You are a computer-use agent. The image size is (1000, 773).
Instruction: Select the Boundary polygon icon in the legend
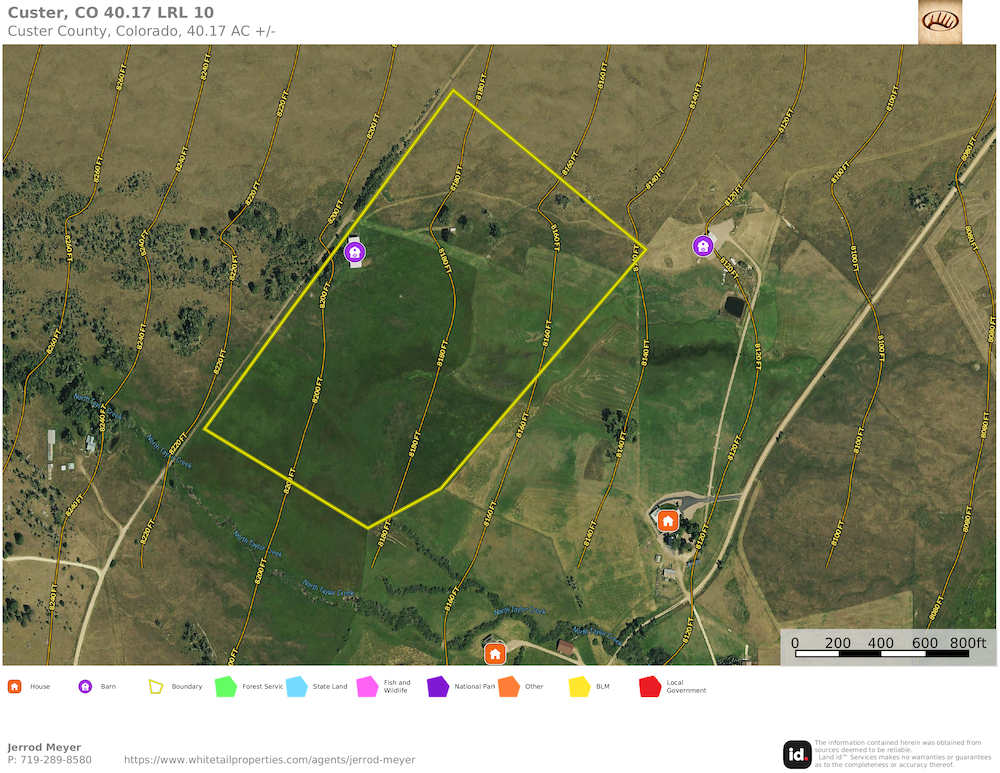(x=155, y=686)
